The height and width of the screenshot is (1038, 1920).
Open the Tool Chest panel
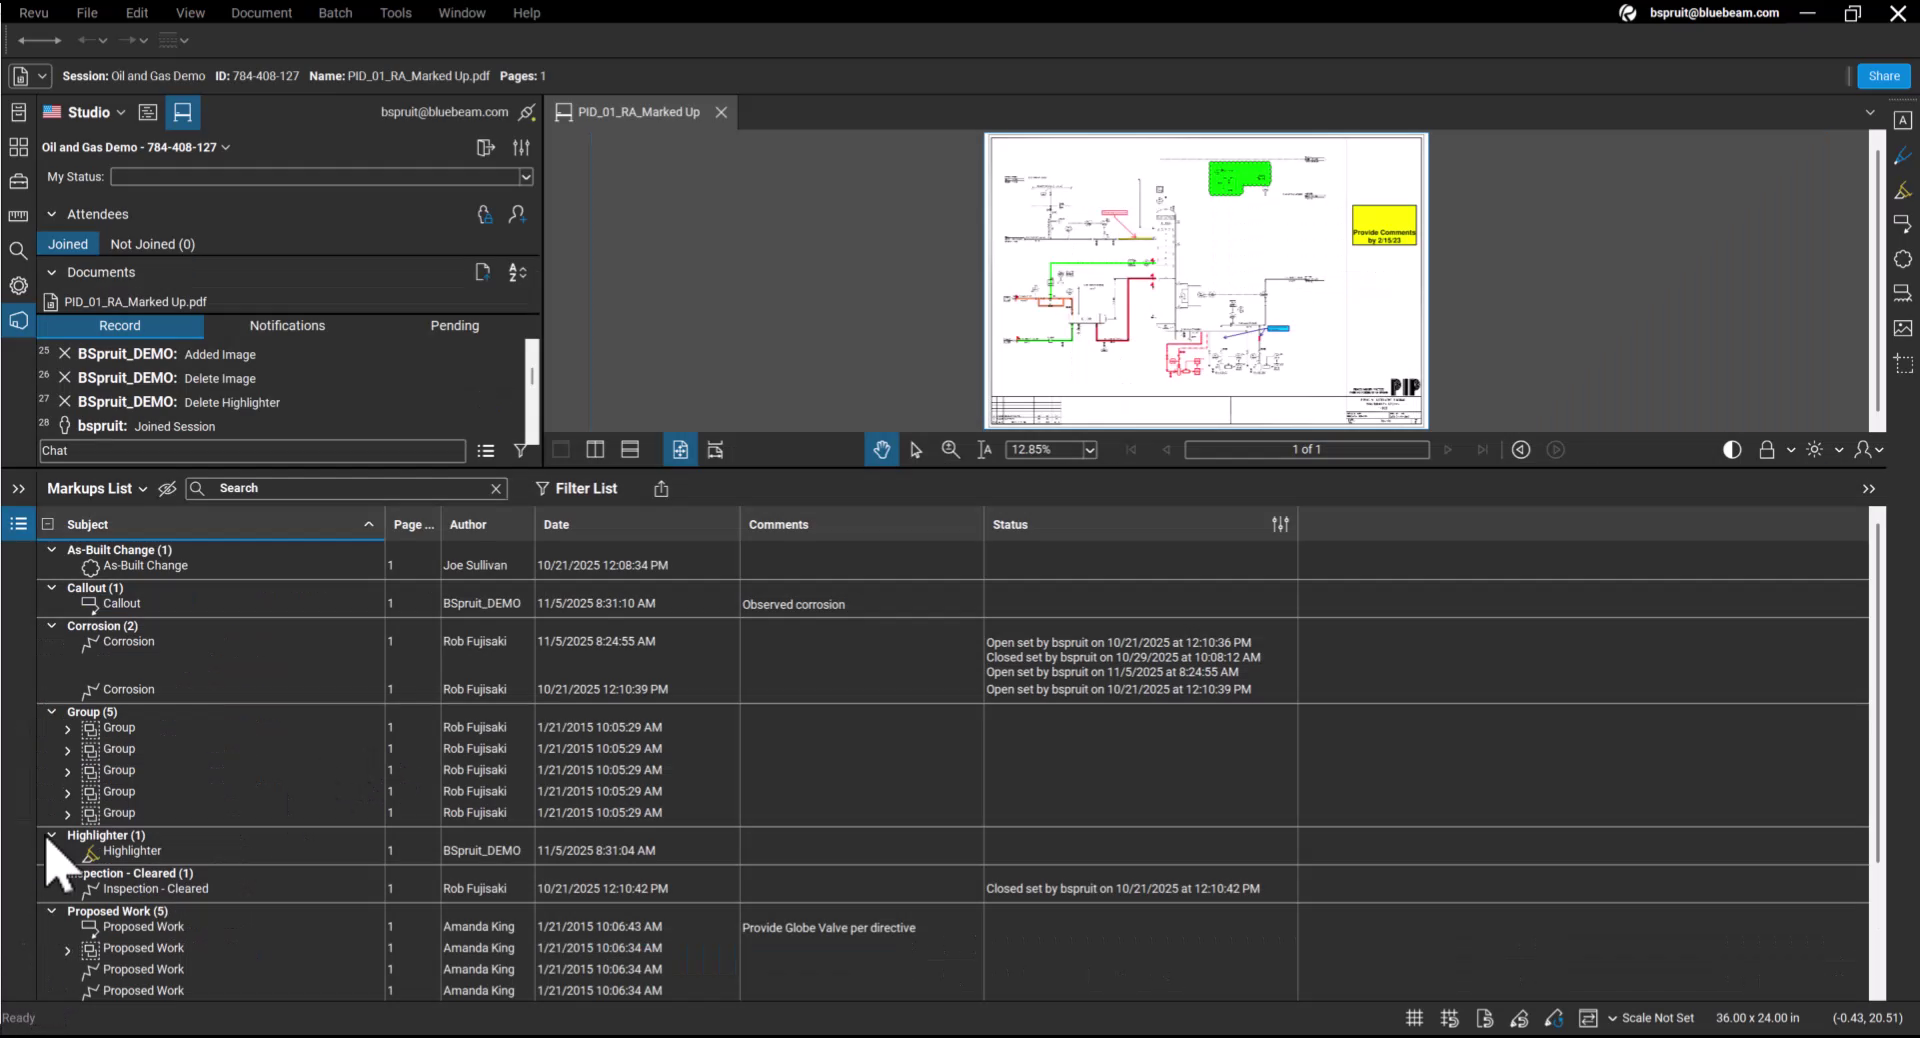18,181
